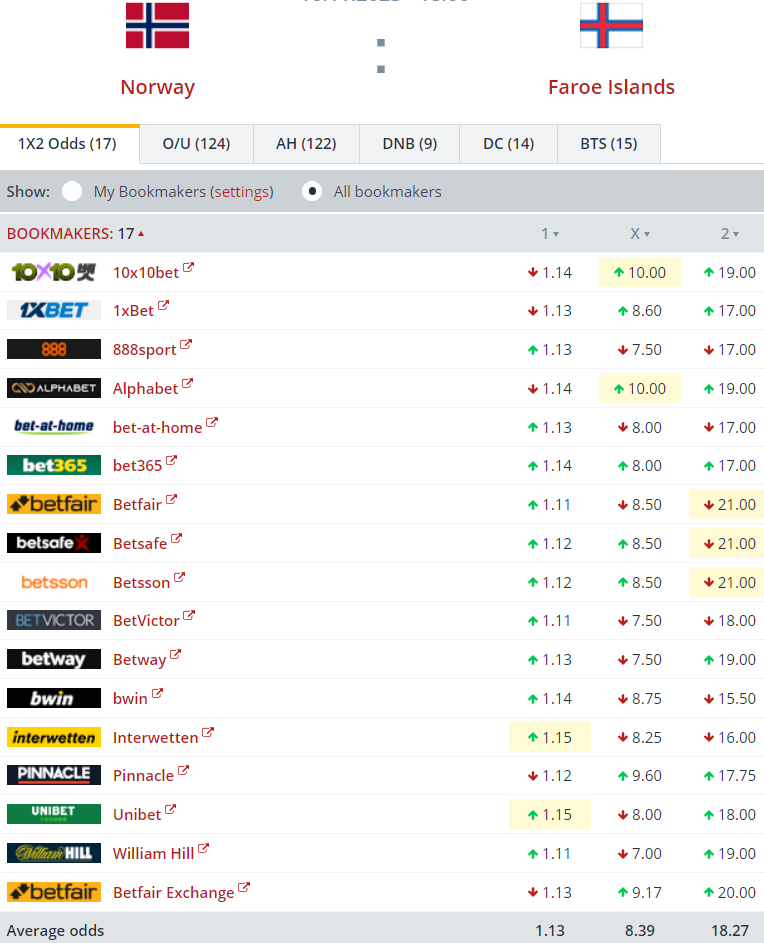Open external link icon next to Betway
Viewport: 764px width, 943px height.
[176, 656]
